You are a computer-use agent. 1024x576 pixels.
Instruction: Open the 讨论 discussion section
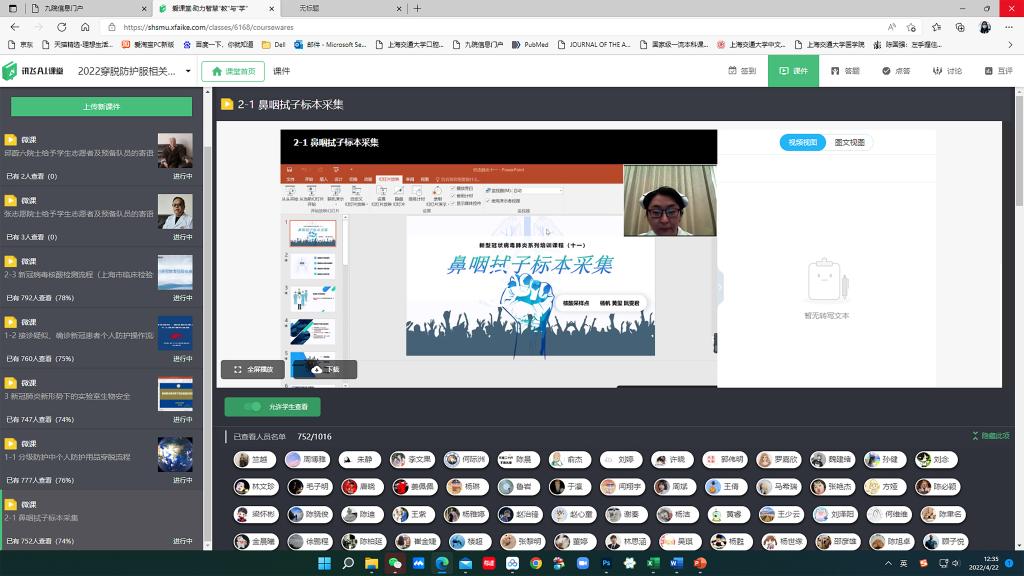[947, 71]
